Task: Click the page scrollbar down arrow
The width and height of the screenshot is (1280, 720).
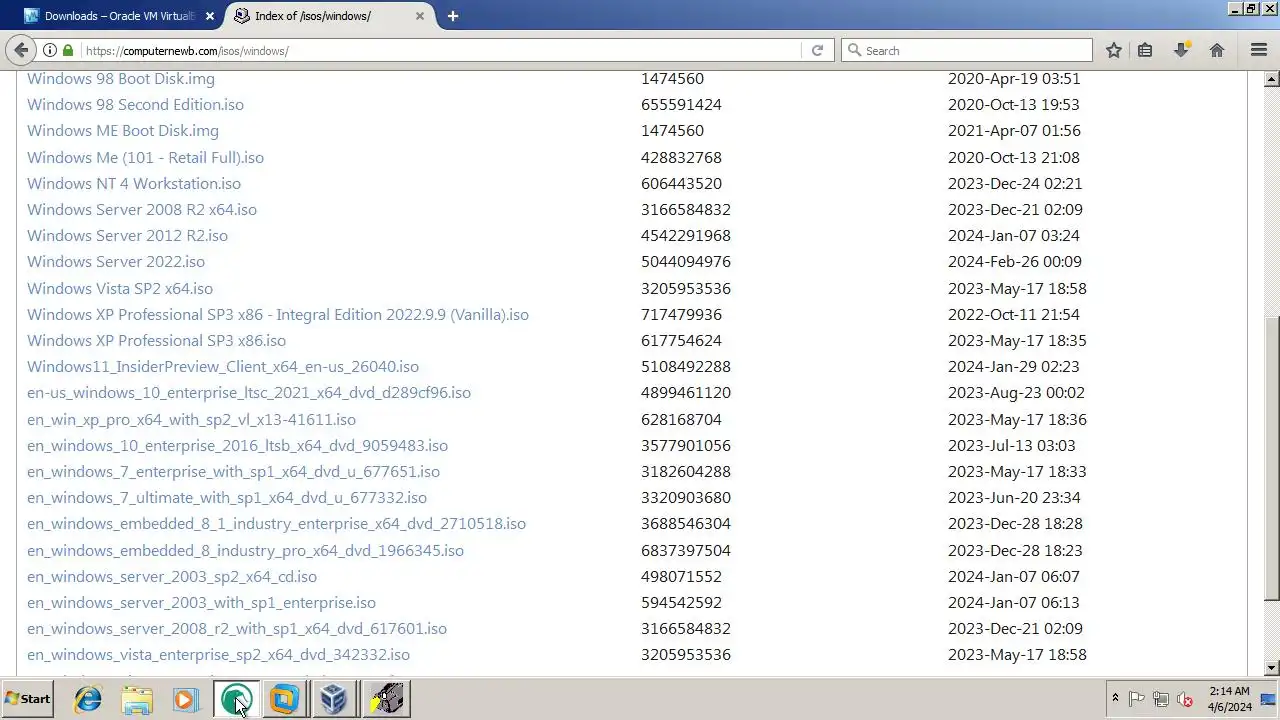Action: click(1272, 668)
